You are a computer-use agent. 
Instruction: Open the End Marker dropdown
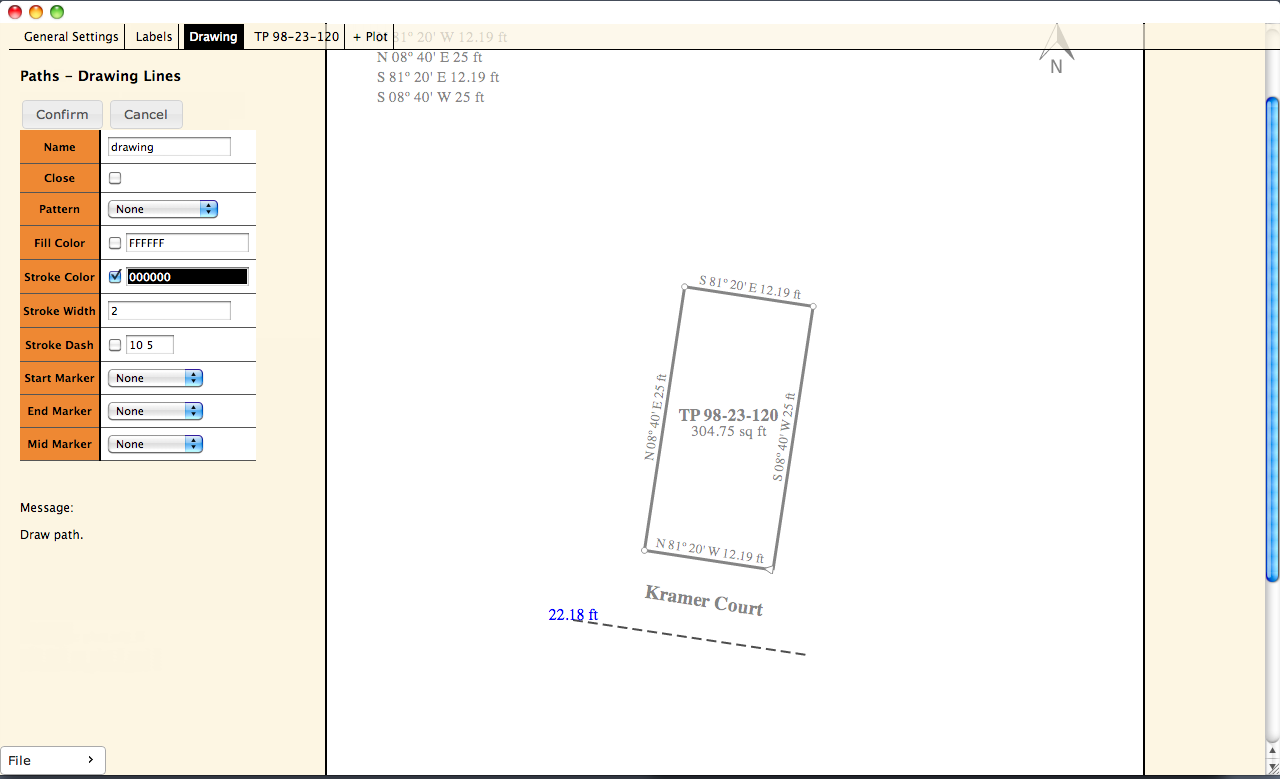coord(155,410)
